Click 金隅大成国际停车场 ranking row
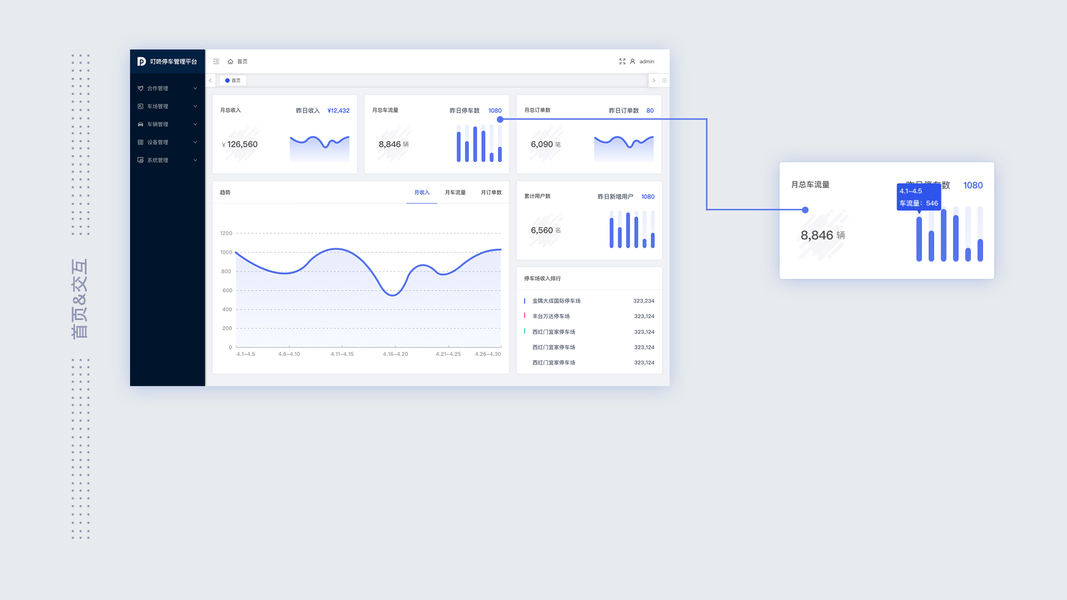1067x600 pixels. (589, 301)
